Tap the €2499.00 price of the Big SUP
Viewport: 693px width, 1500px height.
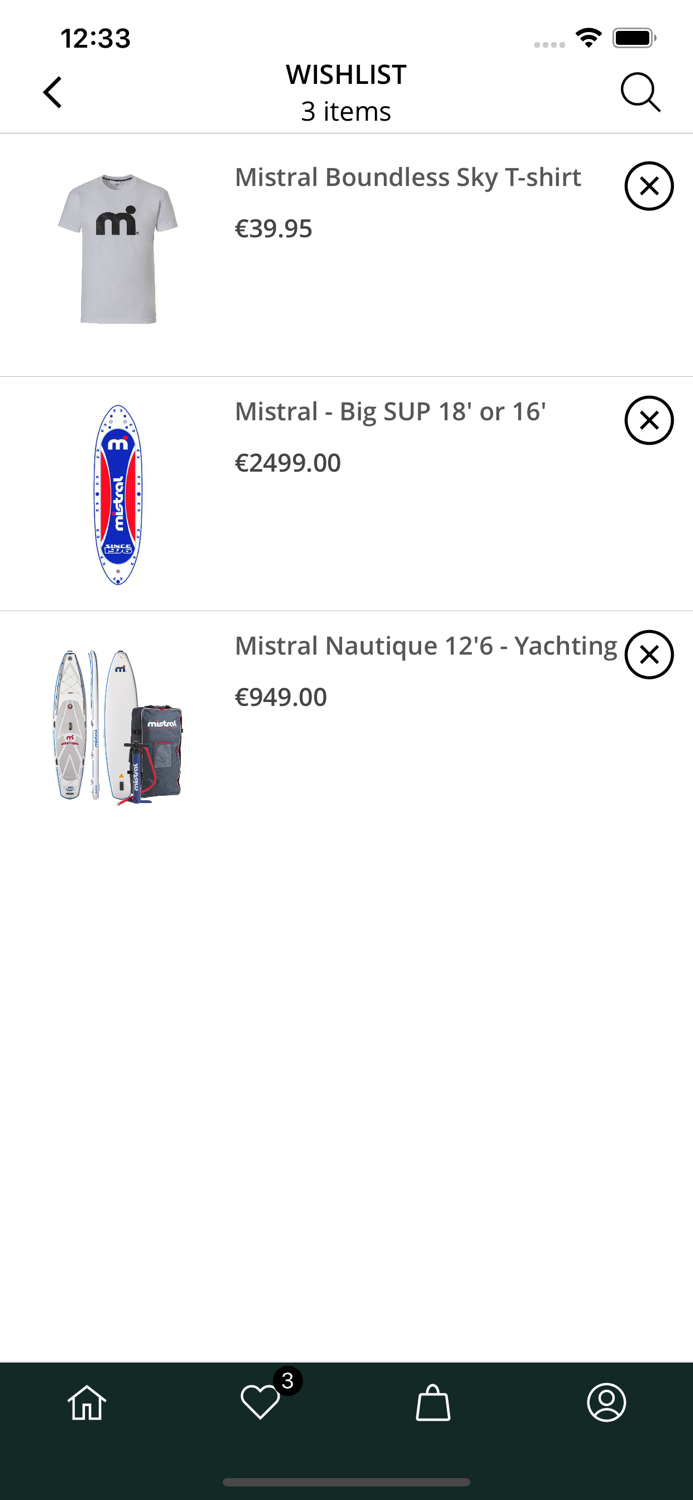(x=288, y=463)
